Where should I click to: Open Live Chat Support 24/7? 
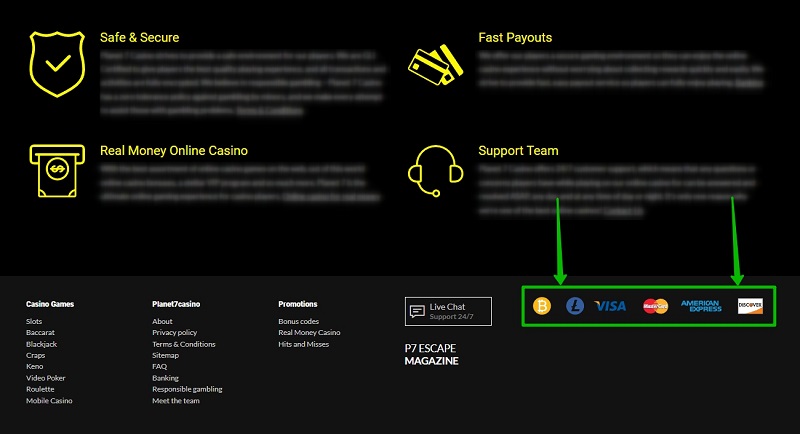point(448,311)
